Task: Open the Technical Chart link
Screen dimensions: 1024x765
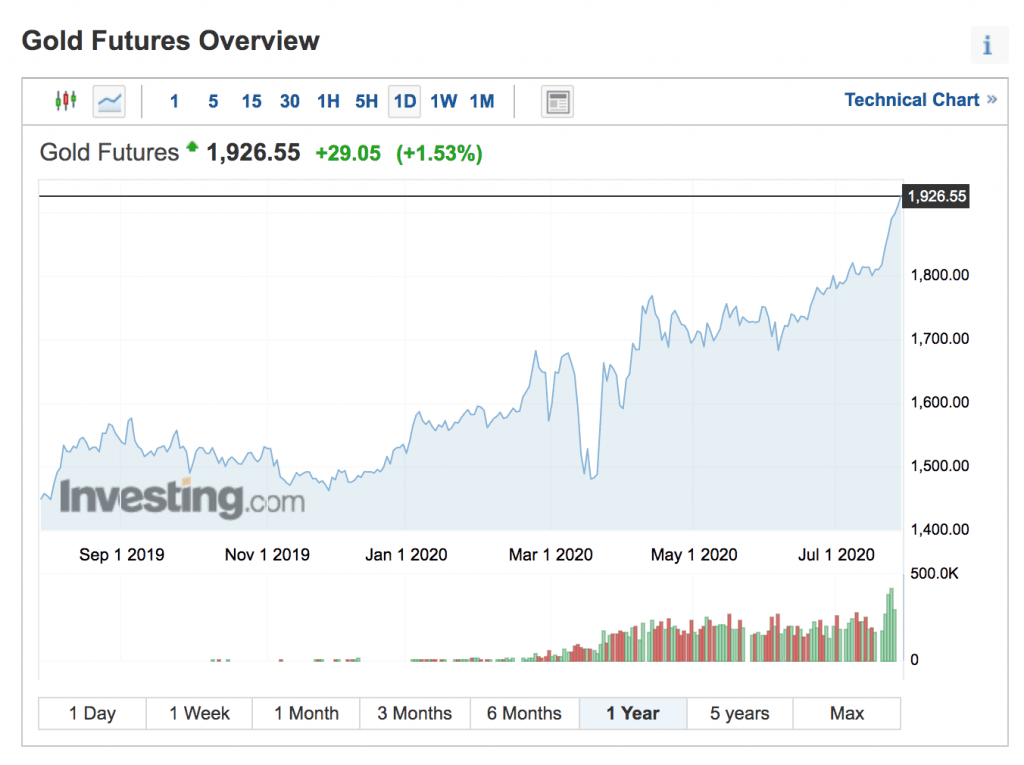Action: (x=912, y=99)
